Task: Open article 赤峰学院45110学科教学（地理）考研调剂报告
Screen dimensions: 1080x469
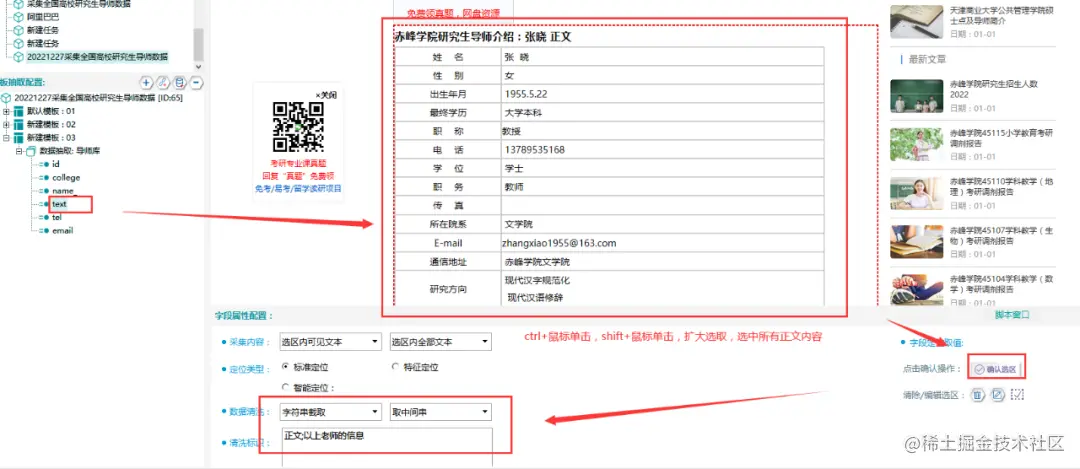Action: (1000, 187)
